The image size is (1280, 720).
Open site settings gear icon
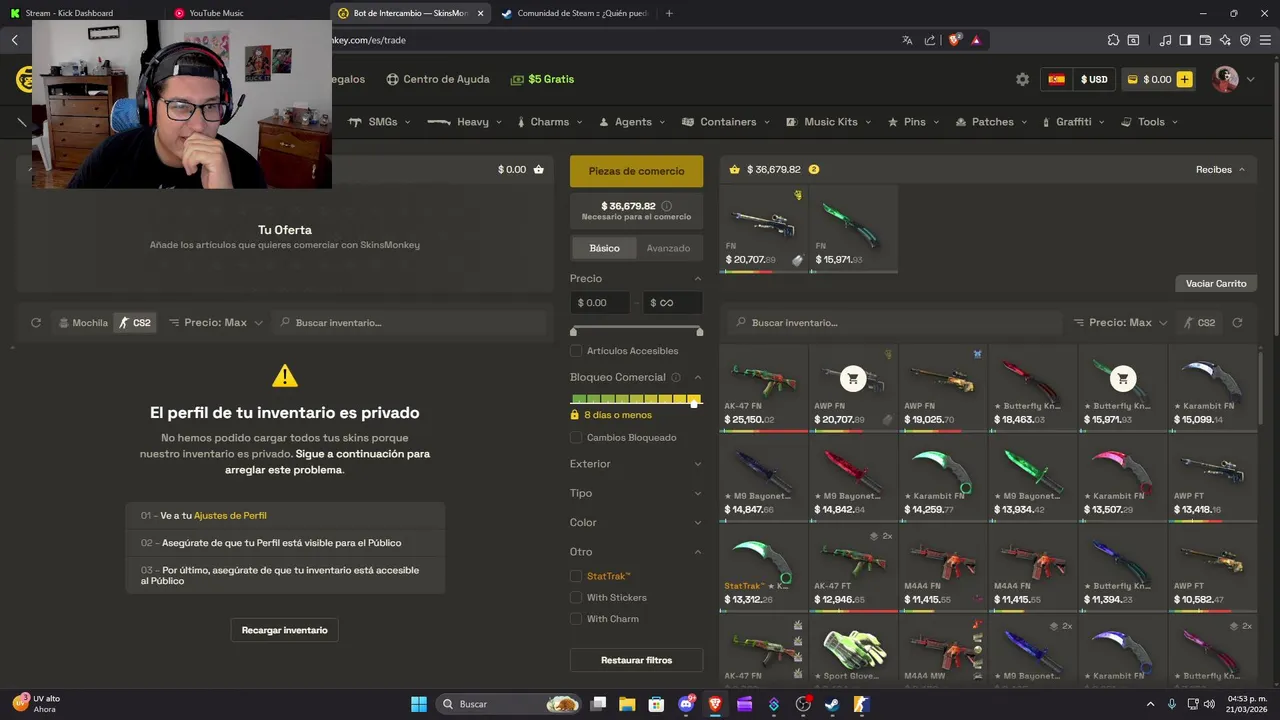pyautogui.click(x=1022, y=79)
